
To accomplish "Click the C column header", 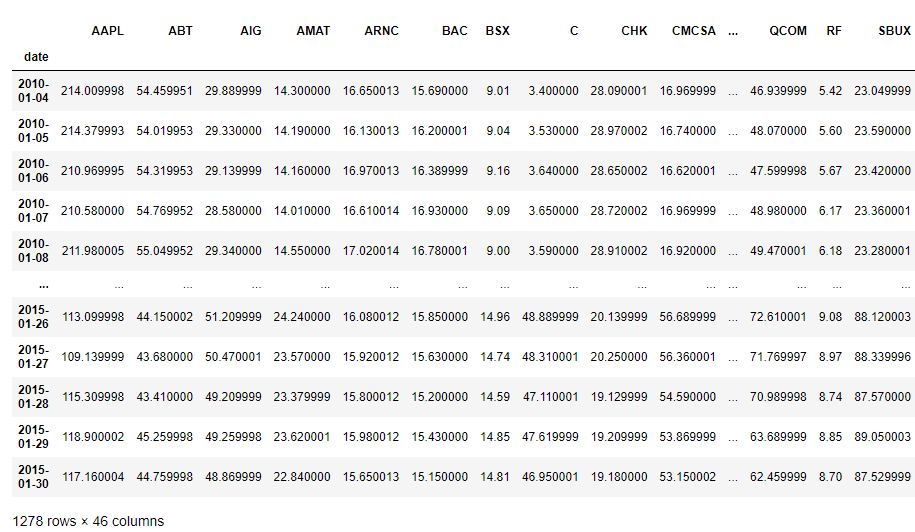I will click(574, 31).
